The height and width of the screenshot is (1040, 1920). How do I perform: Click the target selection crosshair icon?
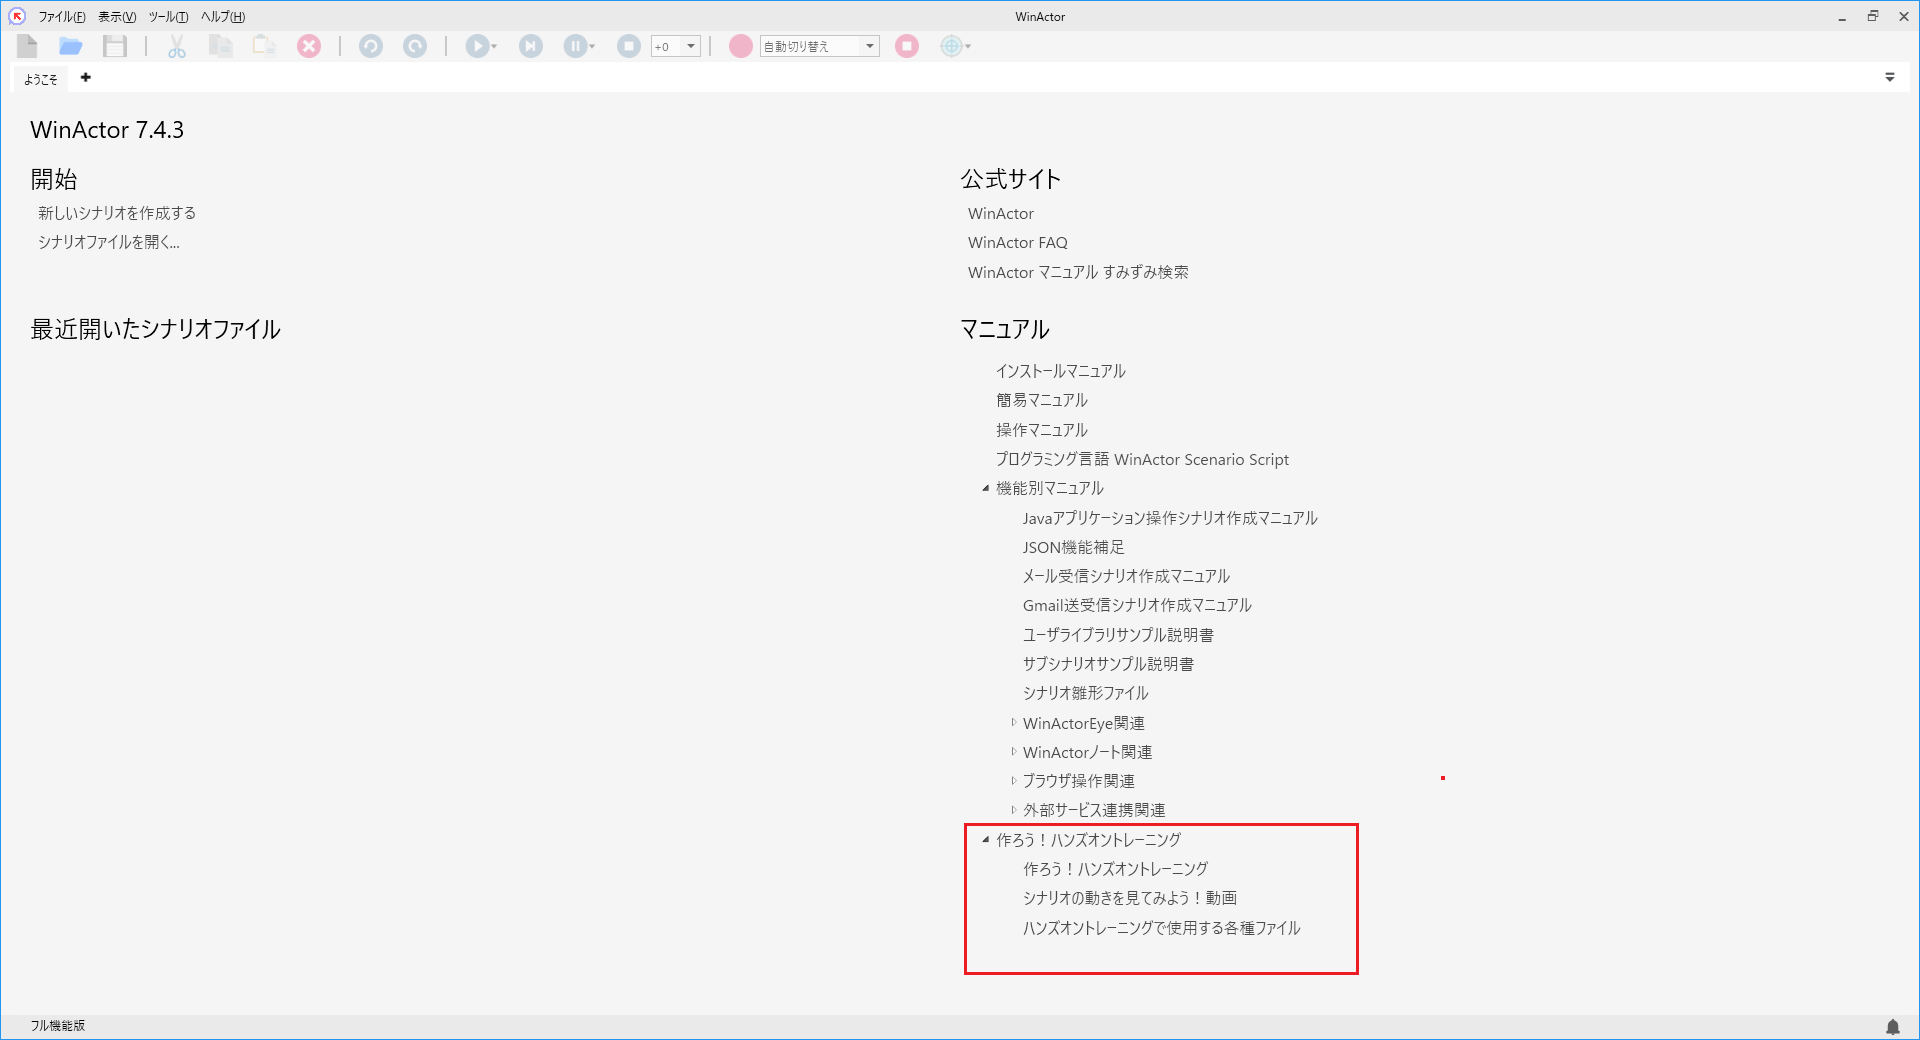pyautogui.click(x=951, y=46)
